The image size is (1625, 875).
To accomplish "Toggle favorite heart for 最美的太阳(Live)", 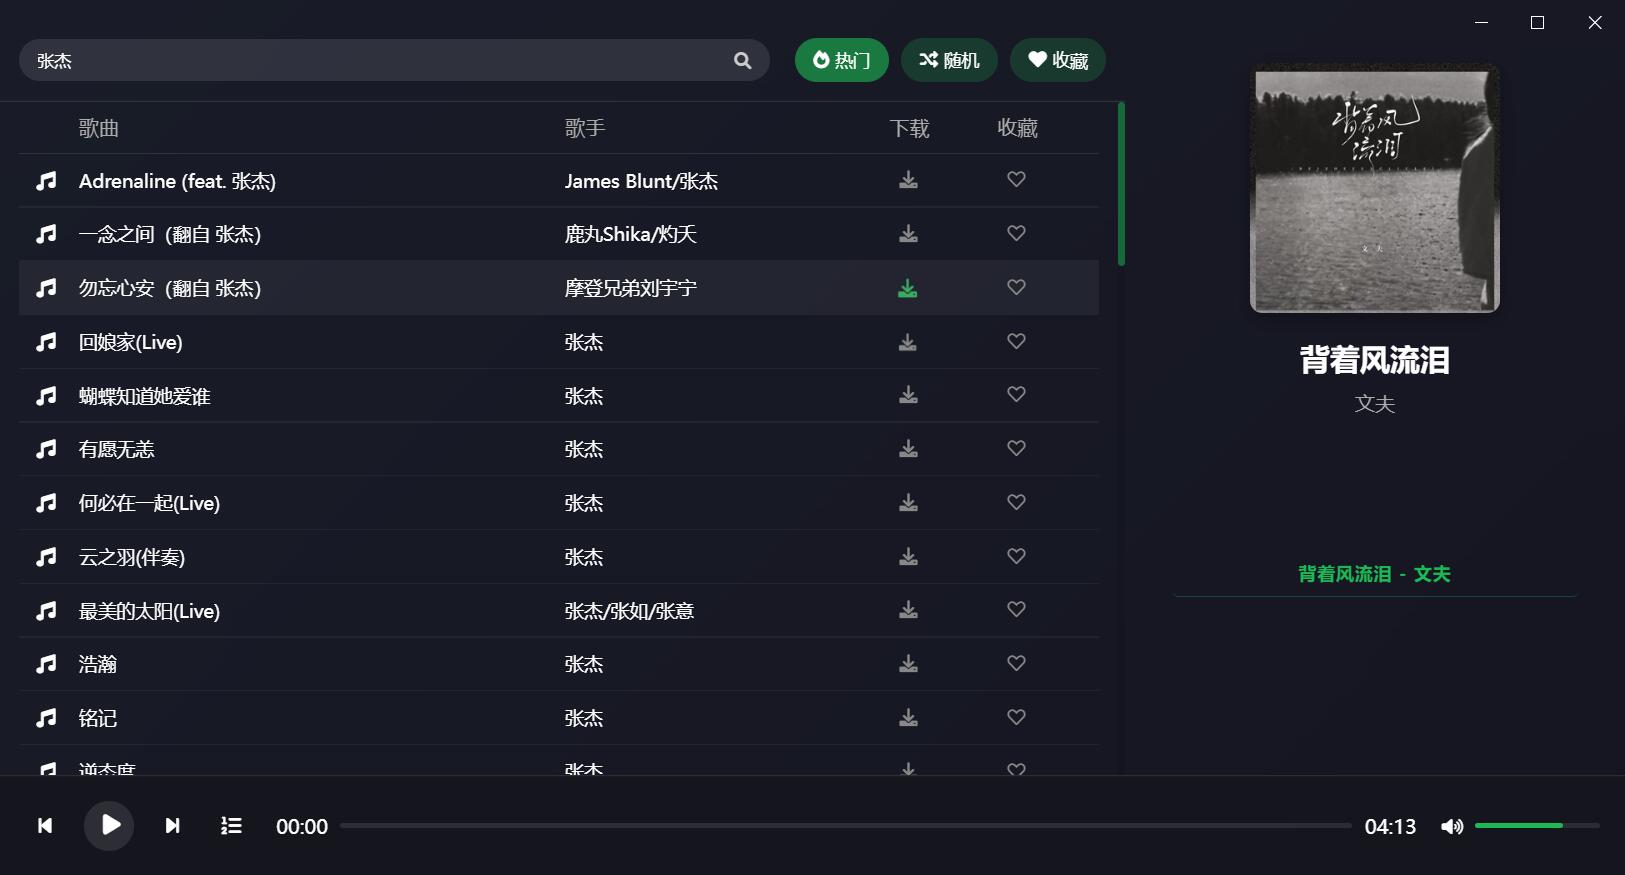I will [1016, 610].
